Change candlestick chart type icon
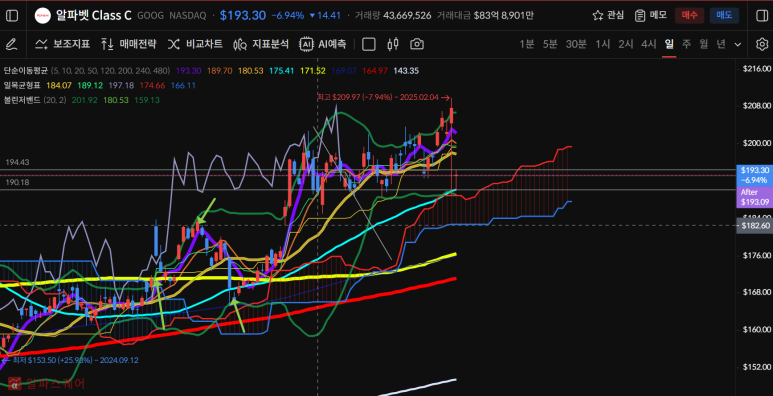The image size is (773, 396). coord(393,45)
